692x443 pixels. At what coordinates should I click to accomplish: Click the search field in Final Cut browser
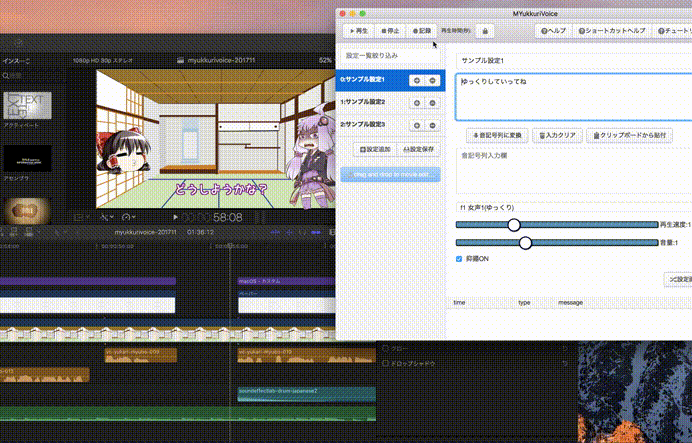pyautogui.click(x=33, y=76)
